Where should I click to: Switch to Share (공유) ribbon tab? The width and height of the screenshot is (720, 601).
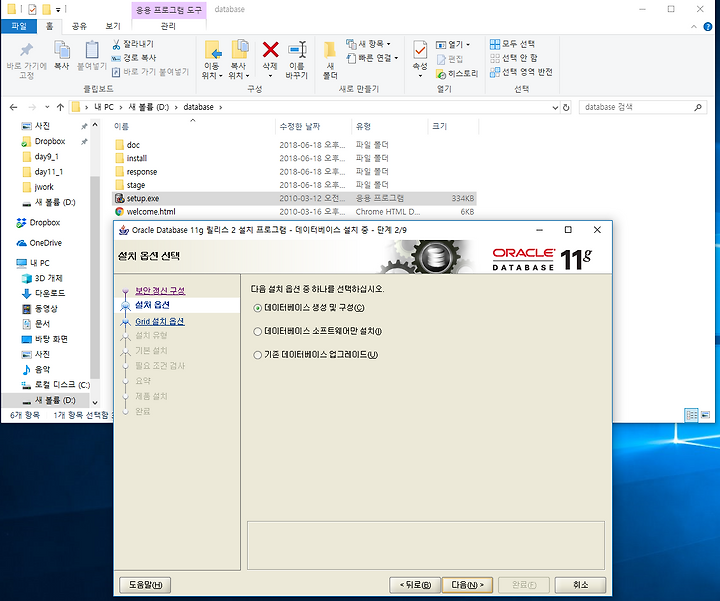pyautogui.click(x=79, y=26)
